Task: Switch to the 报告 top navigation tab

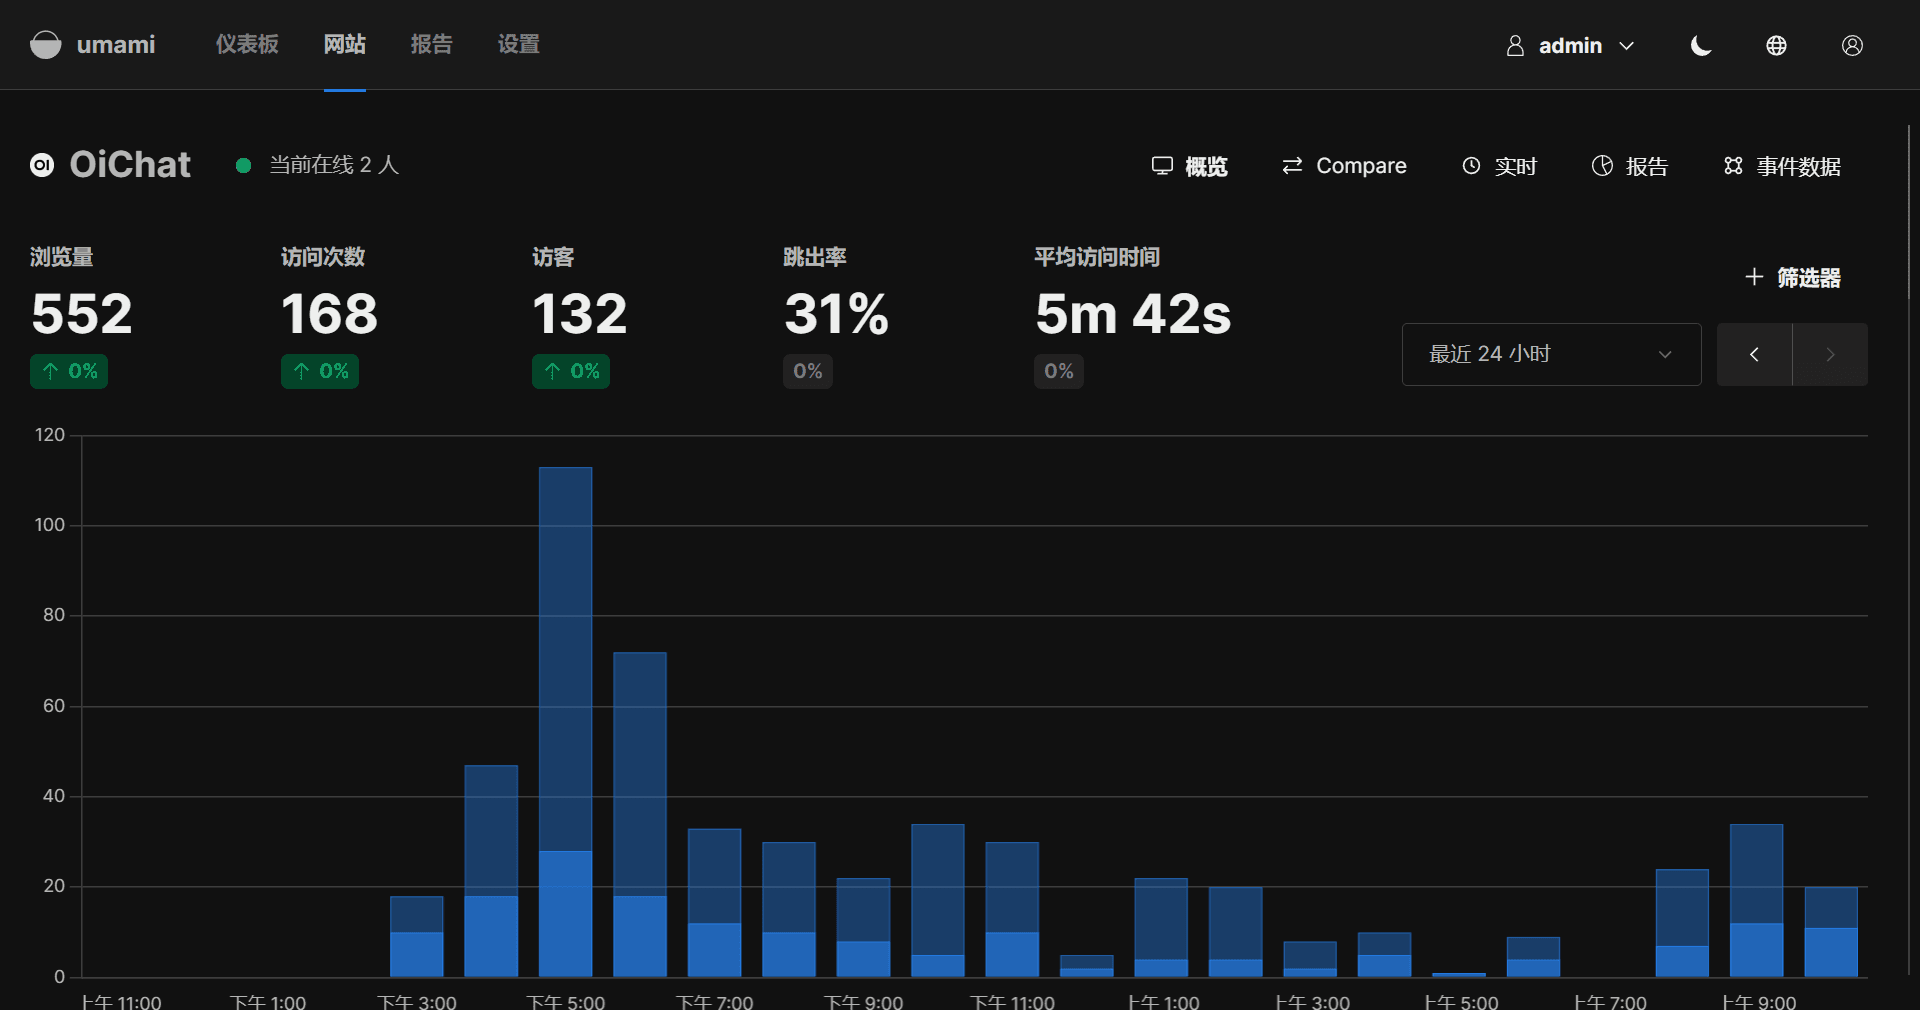Action: pos(431,45)
